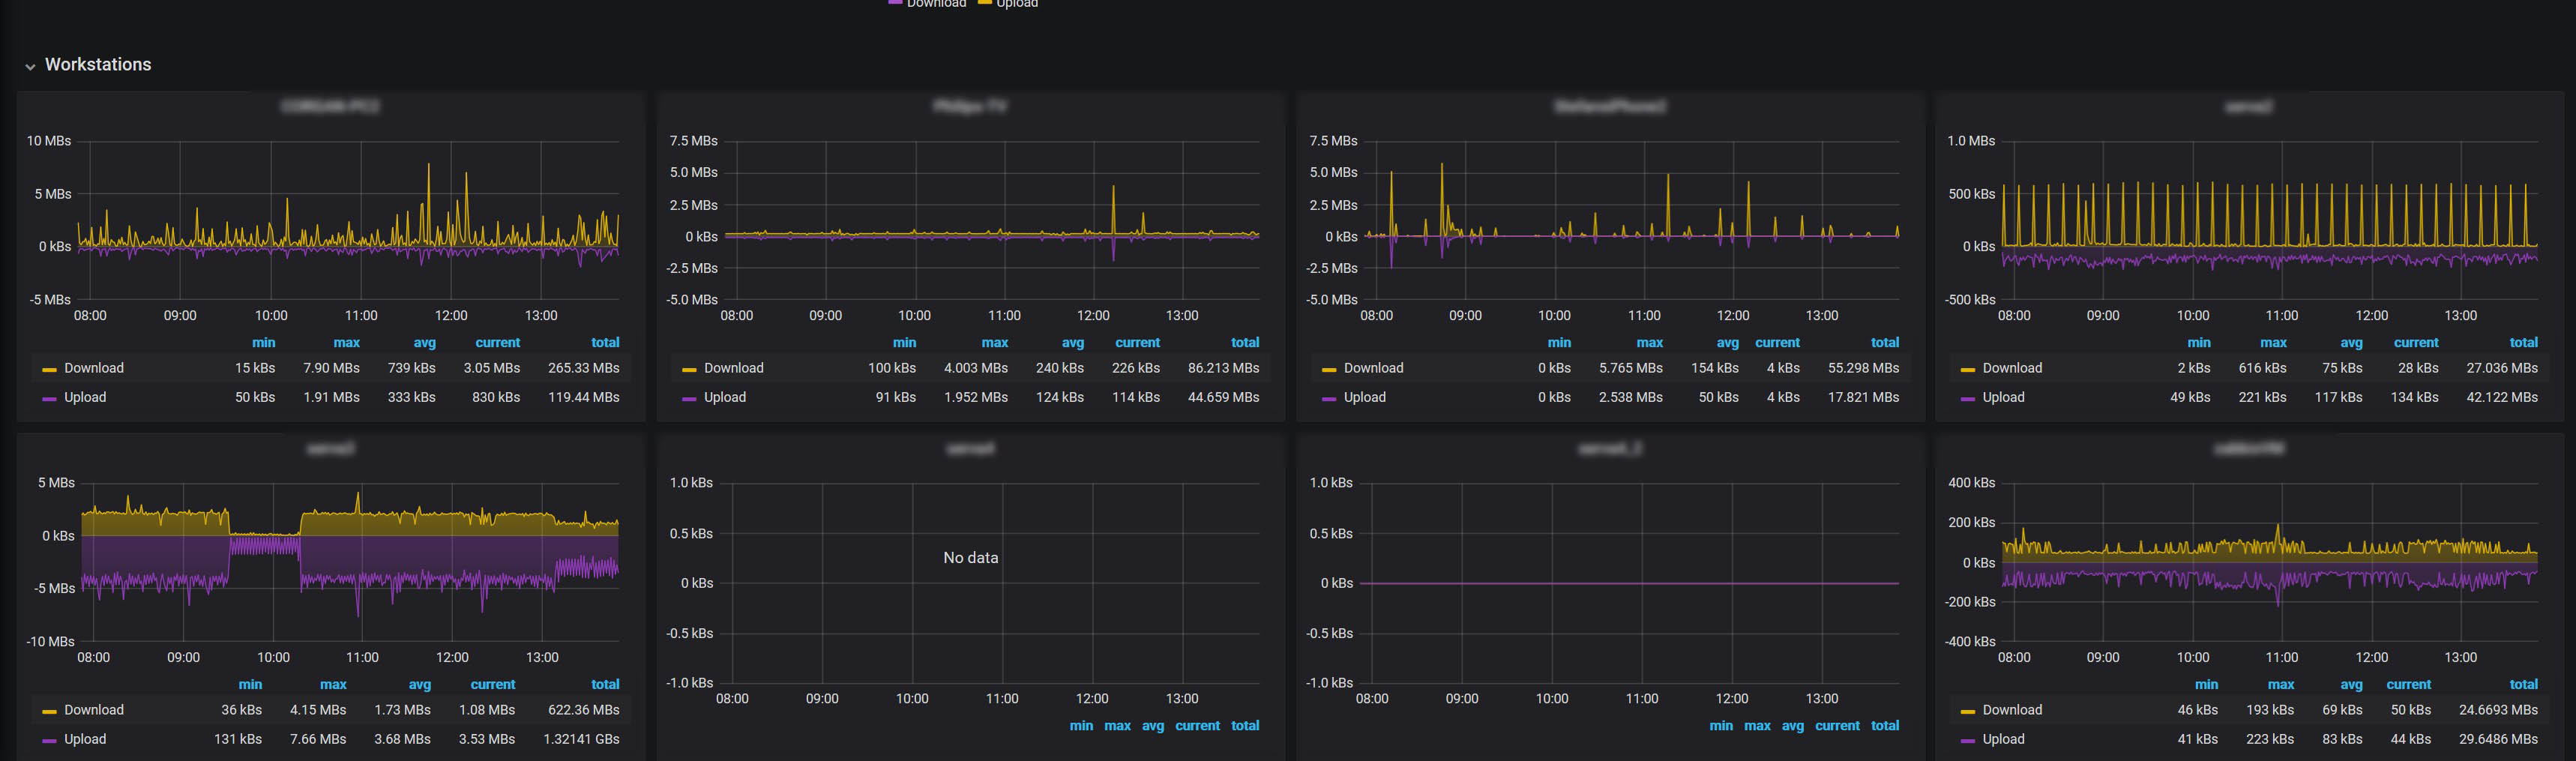Select the '3.05 MBs' current value

tap(491, 368)
